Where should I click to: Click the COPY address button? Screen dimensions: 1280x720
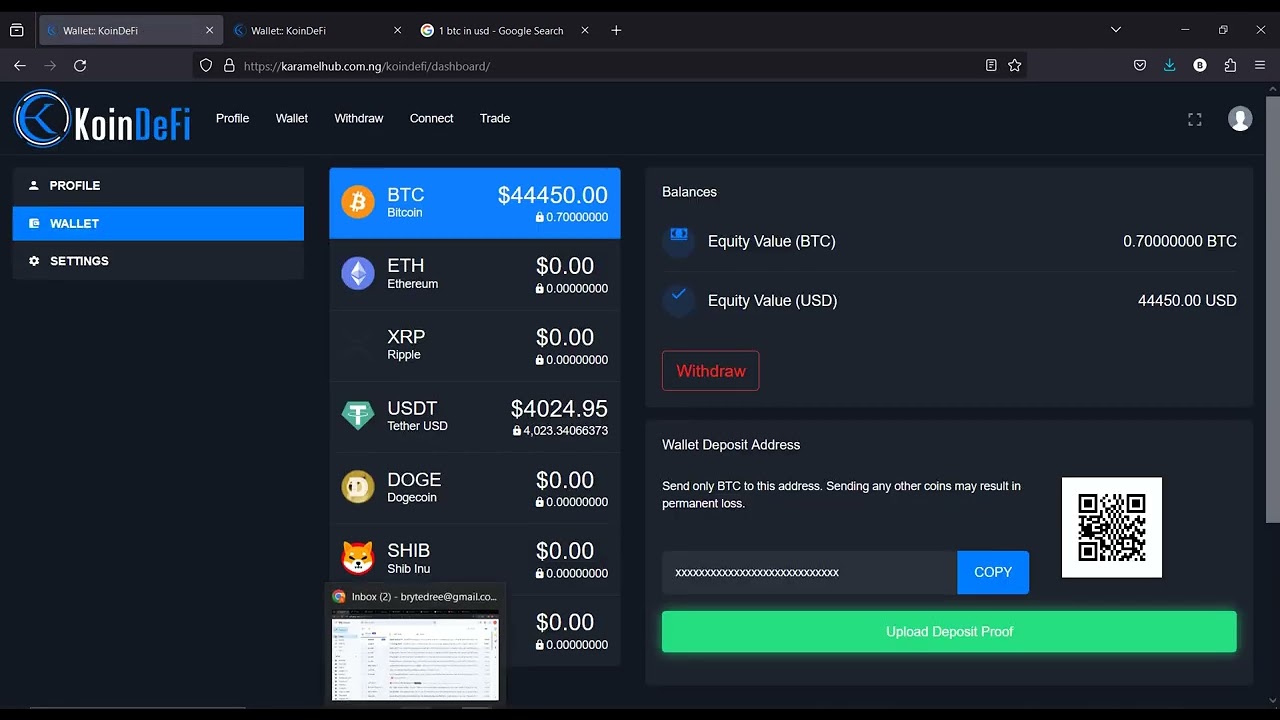click(x=993, y=572)
